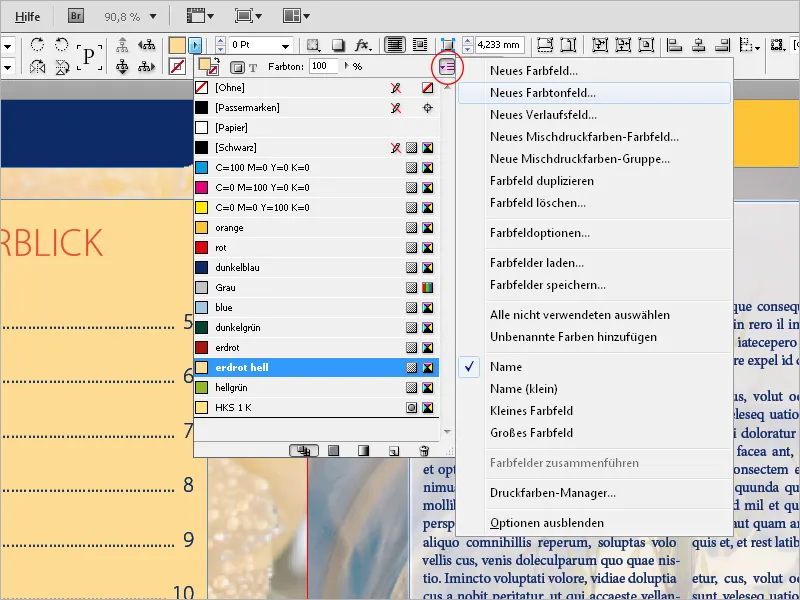
Task: Open Druckfarben-Manager... from menu
Action: coord(594,493)
